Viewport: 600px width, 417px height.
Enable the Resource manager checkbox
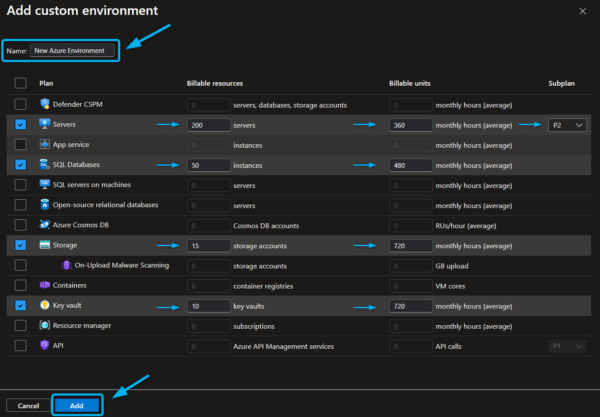coord(21,326)
